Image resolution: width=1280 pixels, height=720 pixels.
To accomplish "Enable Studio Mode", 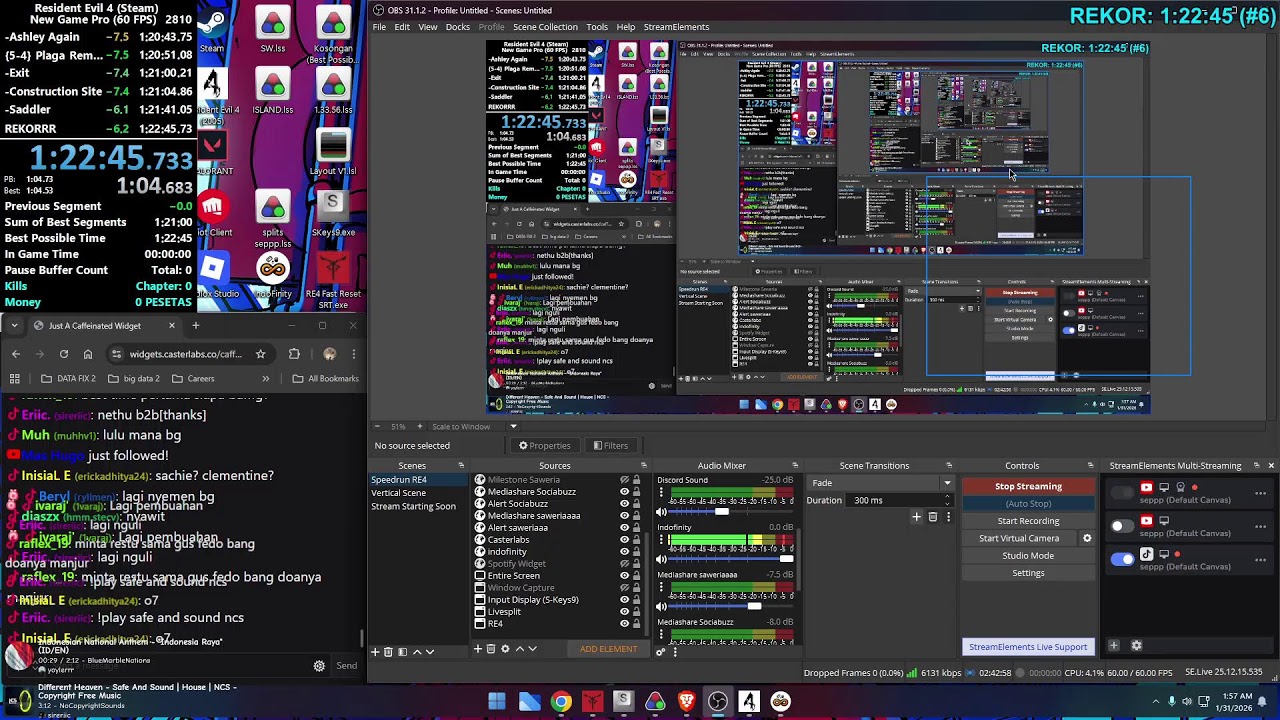I will pos(1028,556).
